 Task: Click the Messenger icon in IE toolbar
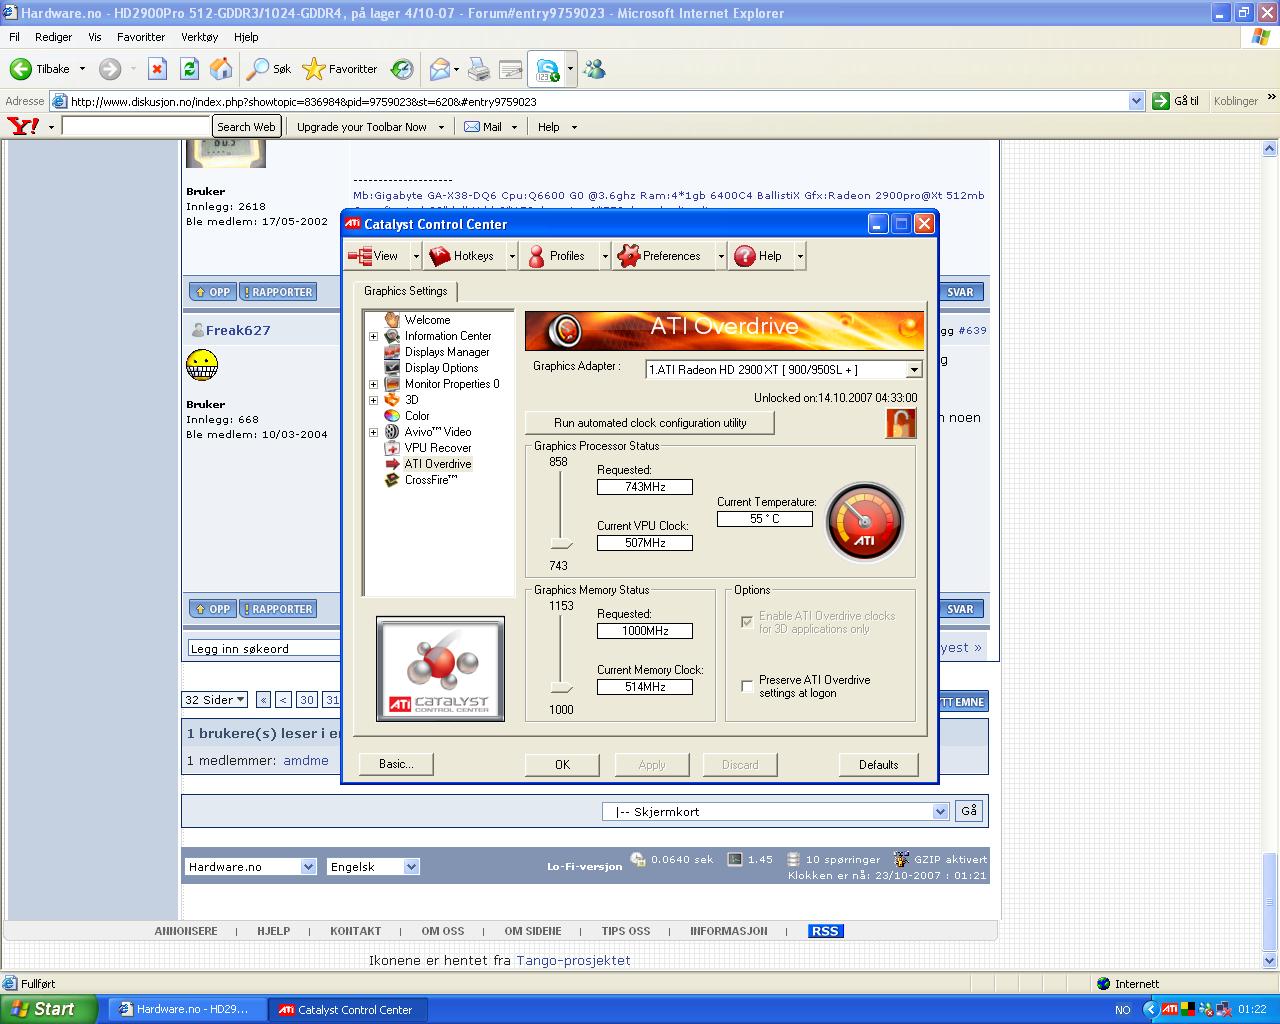pos(595,69)
